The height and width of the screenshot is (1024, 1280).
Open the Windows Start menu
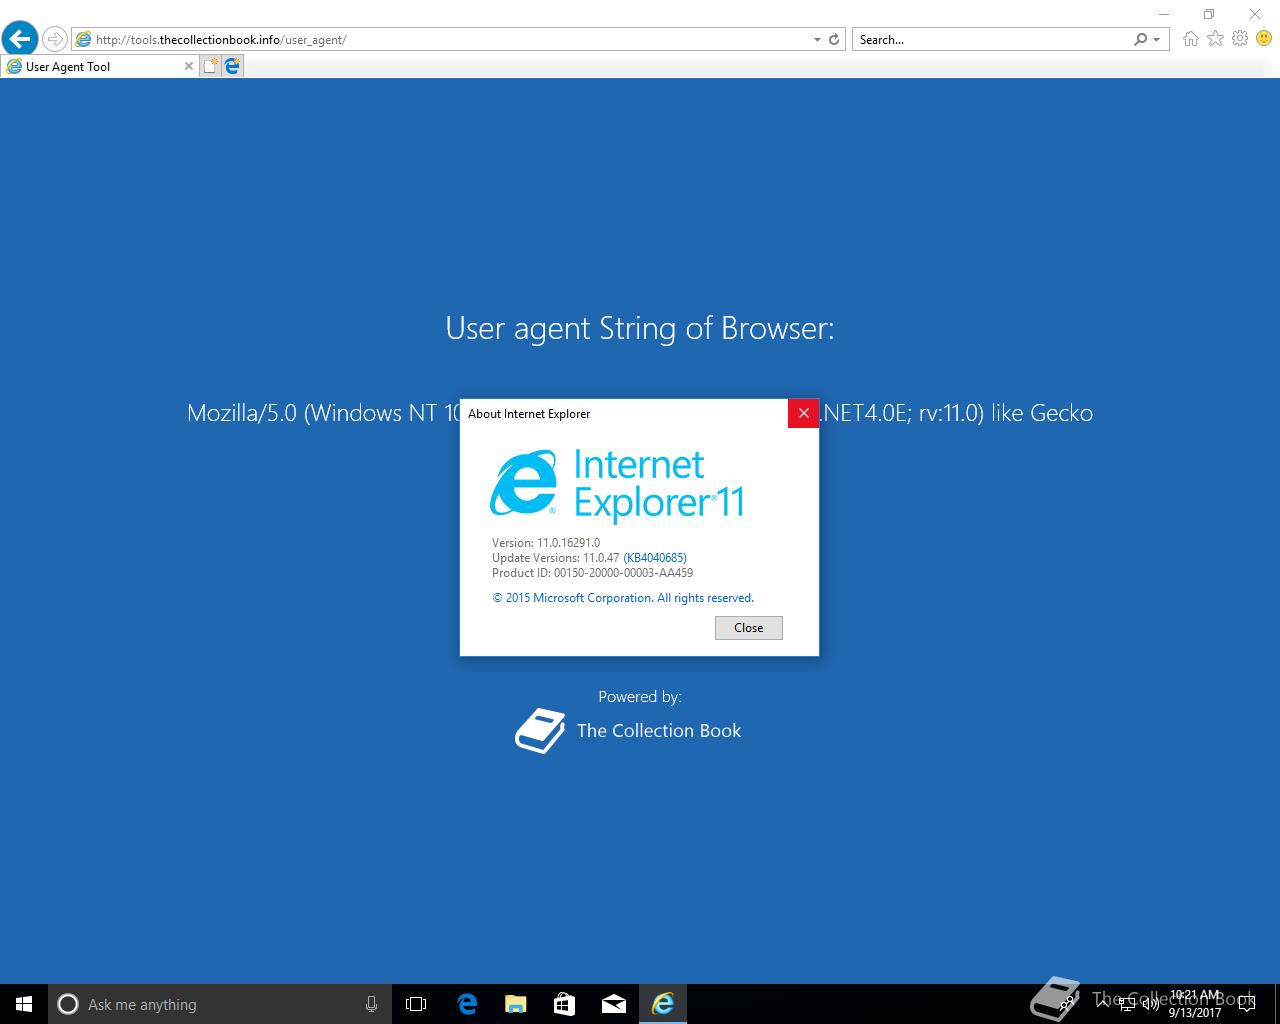click(x=24, y=1004)
